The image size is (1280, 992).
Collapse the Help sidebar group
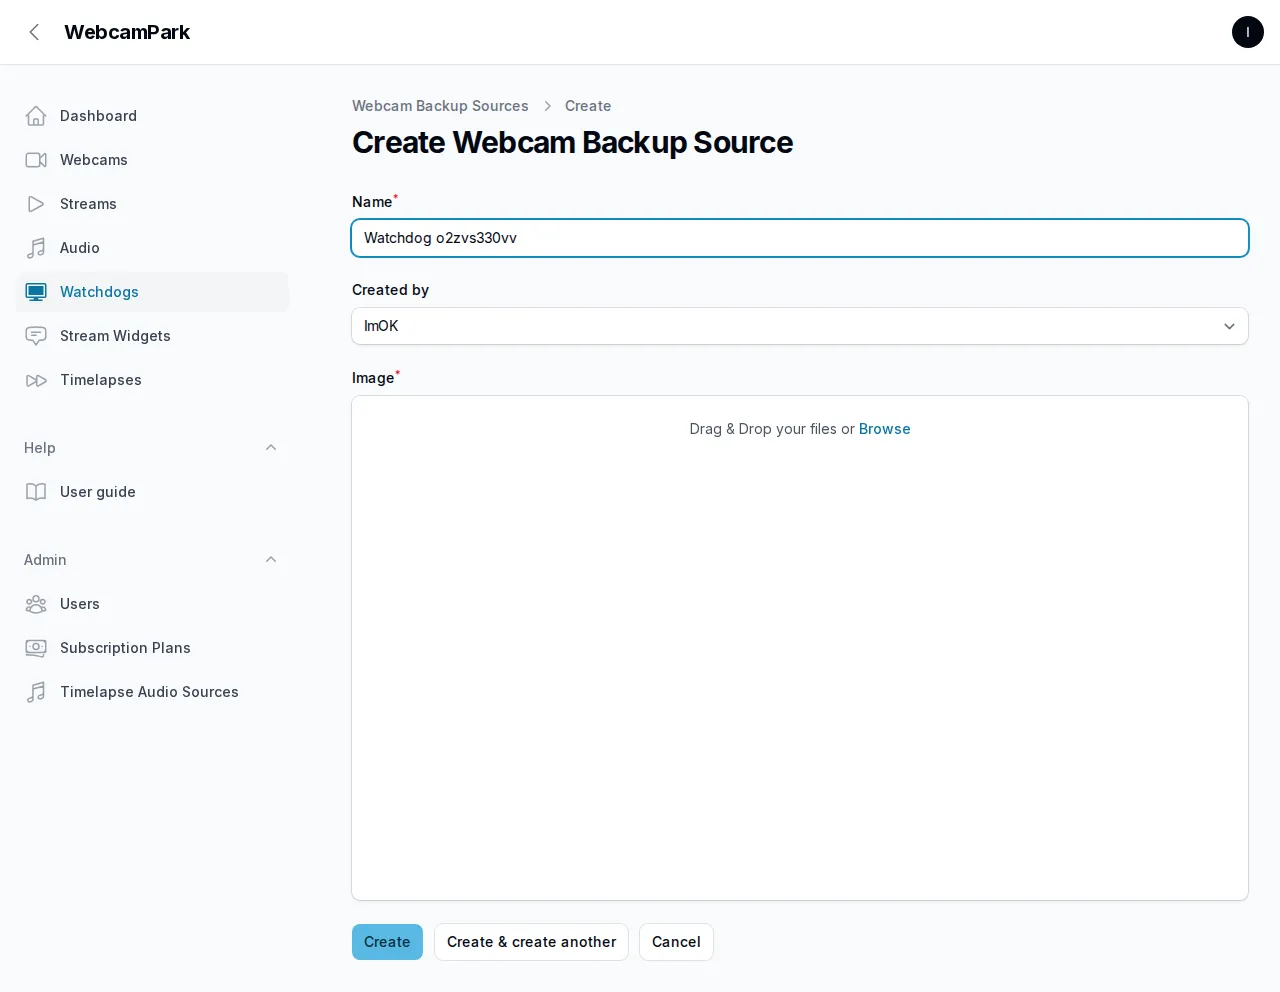point(271,448)
